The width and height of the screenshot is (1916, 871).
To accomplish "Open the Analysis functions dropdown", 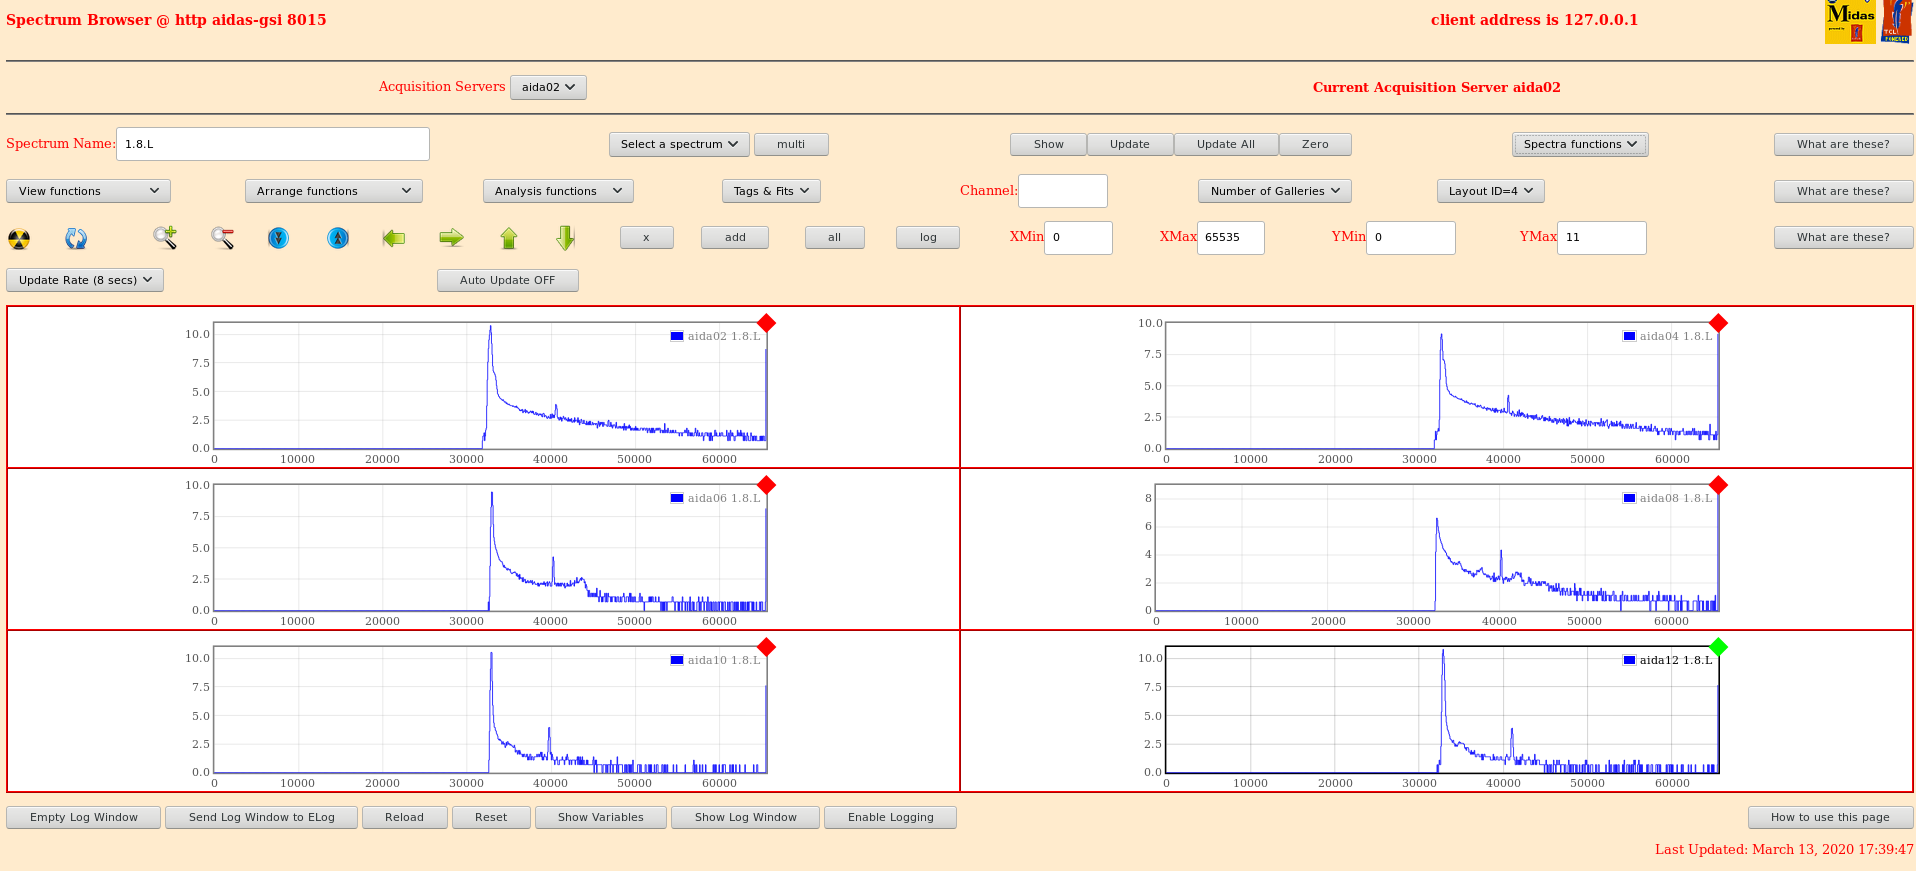I will 558,192.
